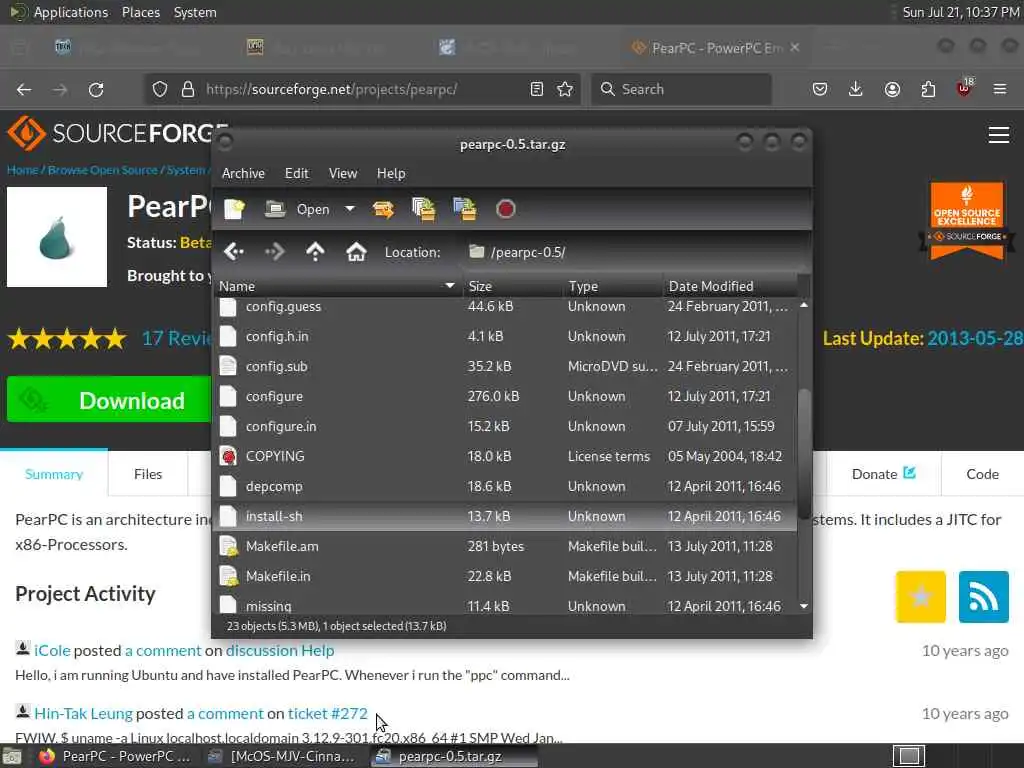Select the COPYING license file
This screenshot has height=768, width=1024.
[505, 456]
